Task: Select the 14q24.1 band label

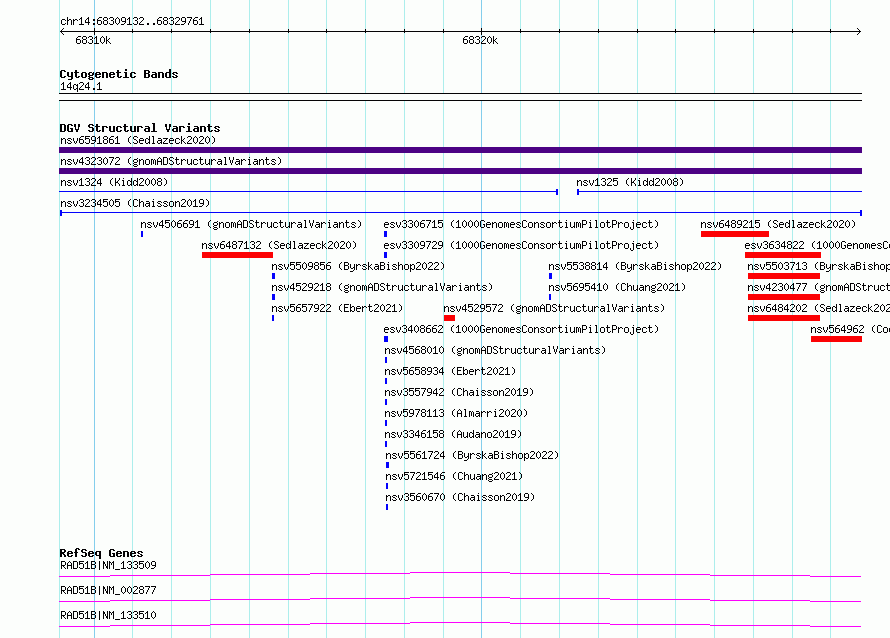Action: click(81, 86)
